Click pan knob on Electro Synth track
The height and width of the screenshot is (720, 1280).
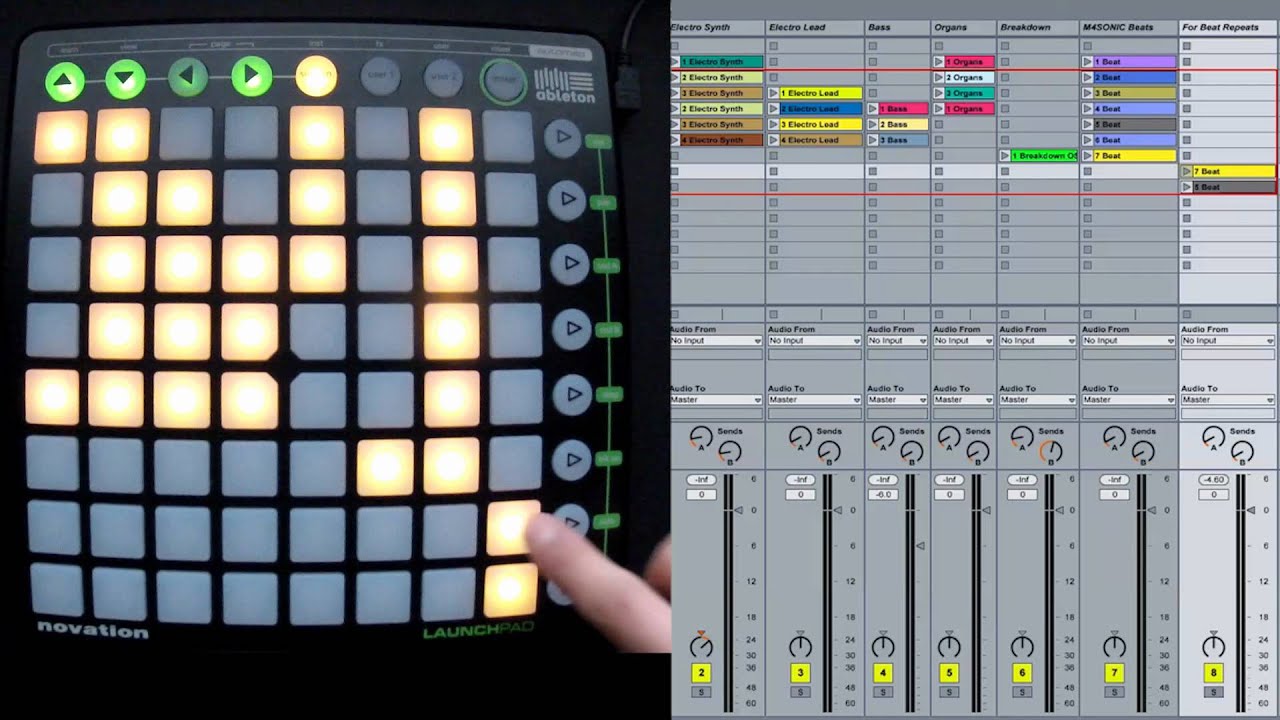[x=702, y=645]
